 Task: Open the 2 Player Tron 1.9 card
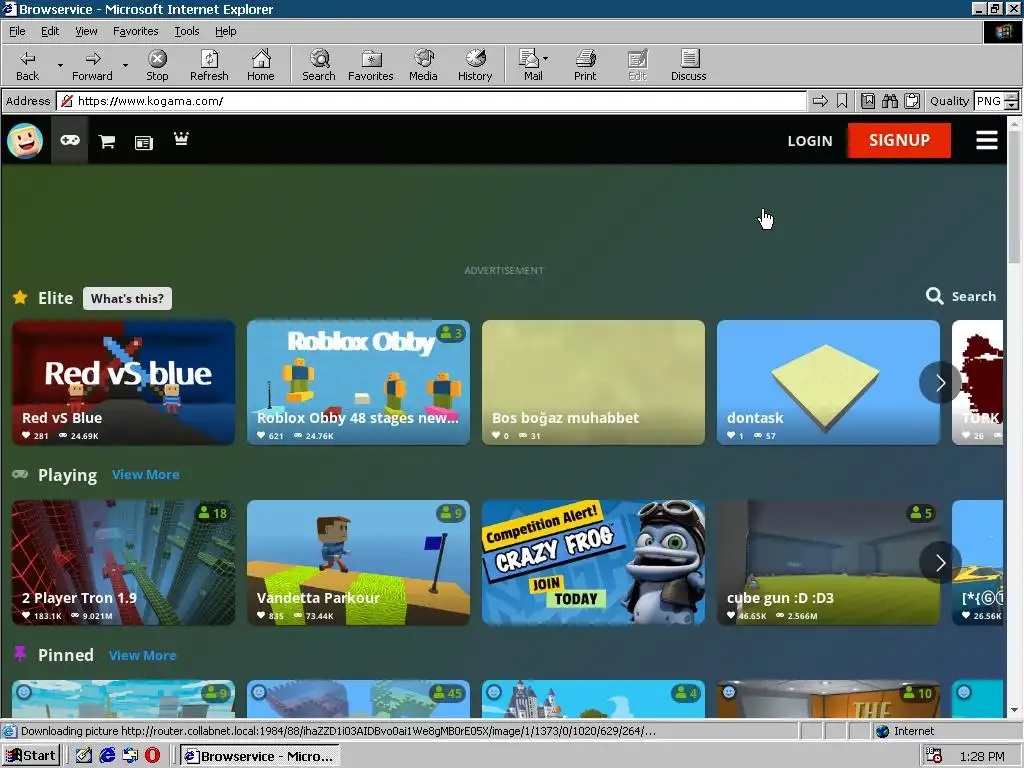[x=123, y=563]
